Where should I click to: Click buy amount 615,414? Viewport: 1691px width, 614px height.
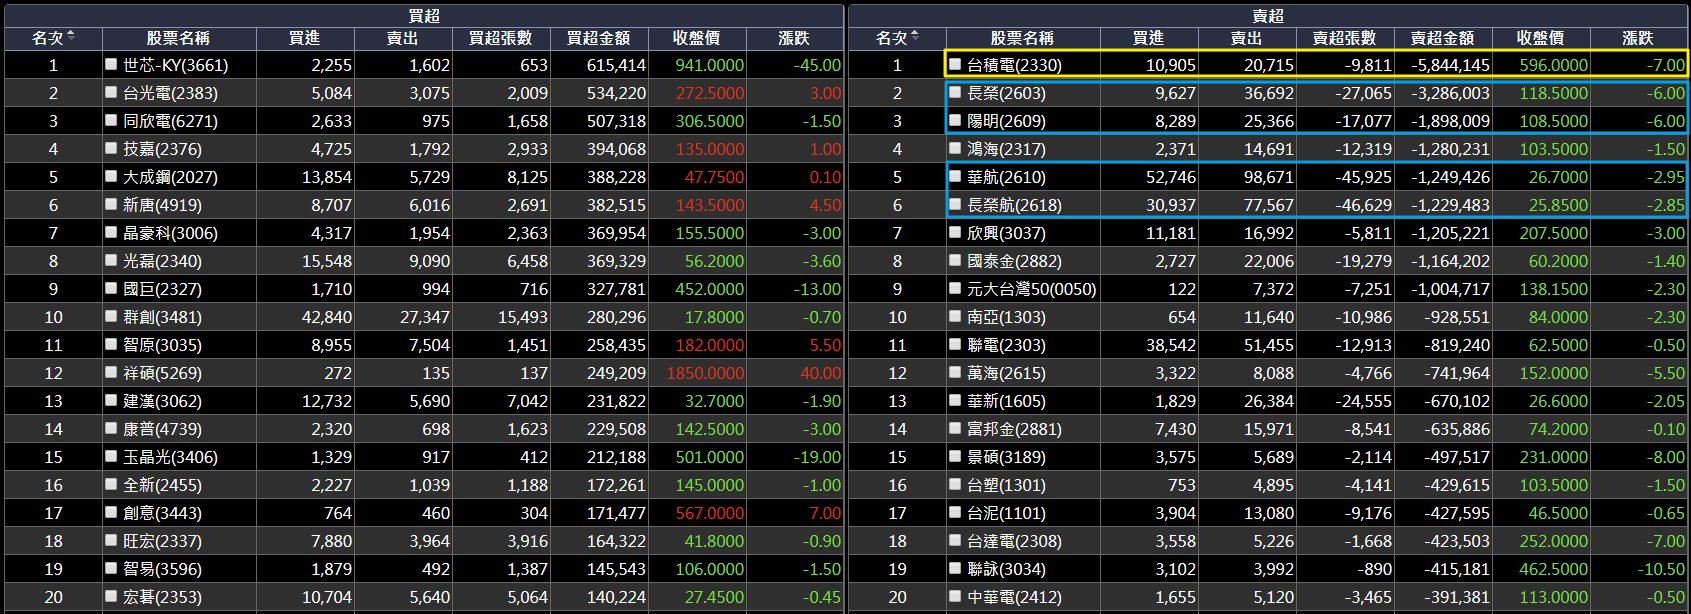click(x=616, y=64)
